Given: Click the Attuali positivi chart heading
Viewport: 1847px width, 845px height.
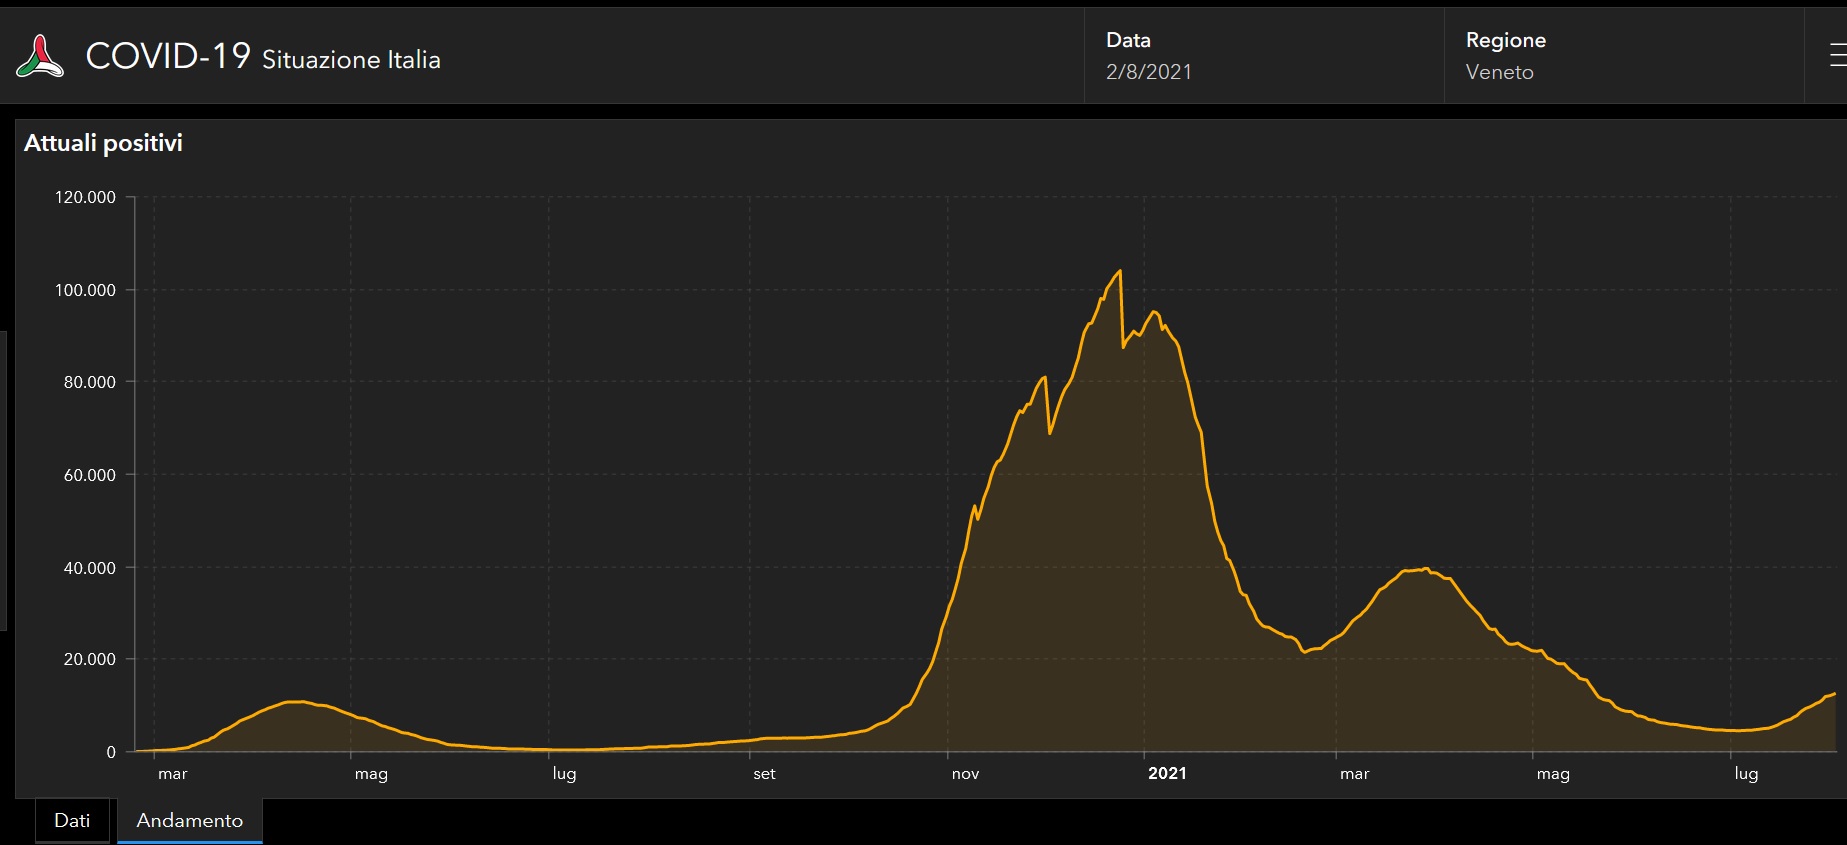Looking at the screenshot, I should [103, 143].
